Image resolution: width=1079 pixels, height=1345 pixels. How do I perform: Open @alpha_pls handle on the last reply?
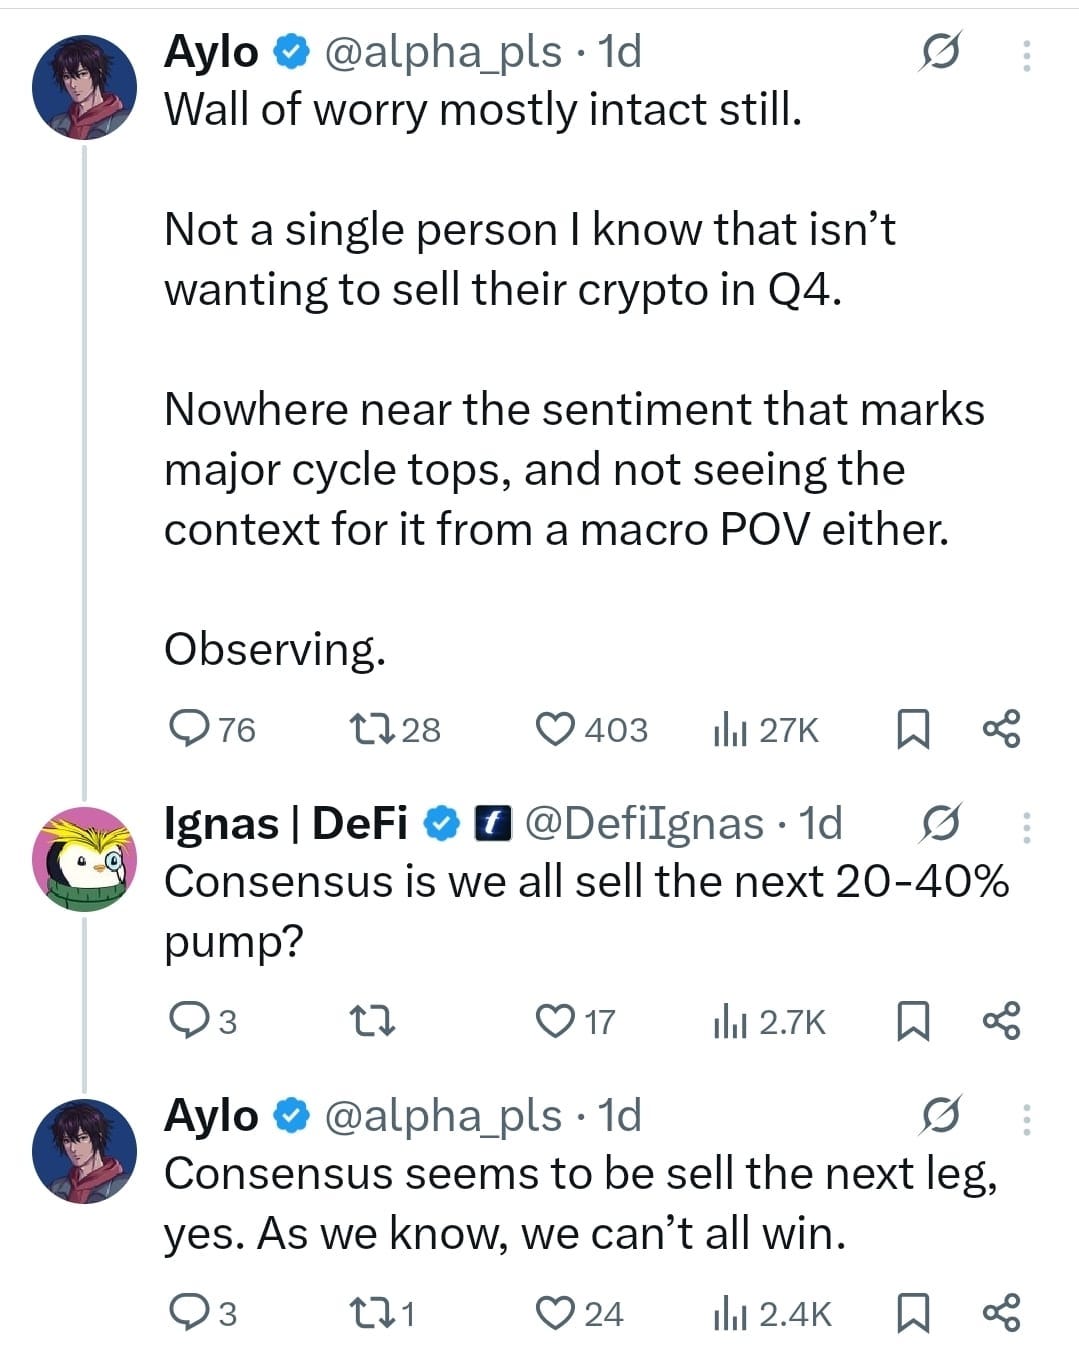(442, 1115)
